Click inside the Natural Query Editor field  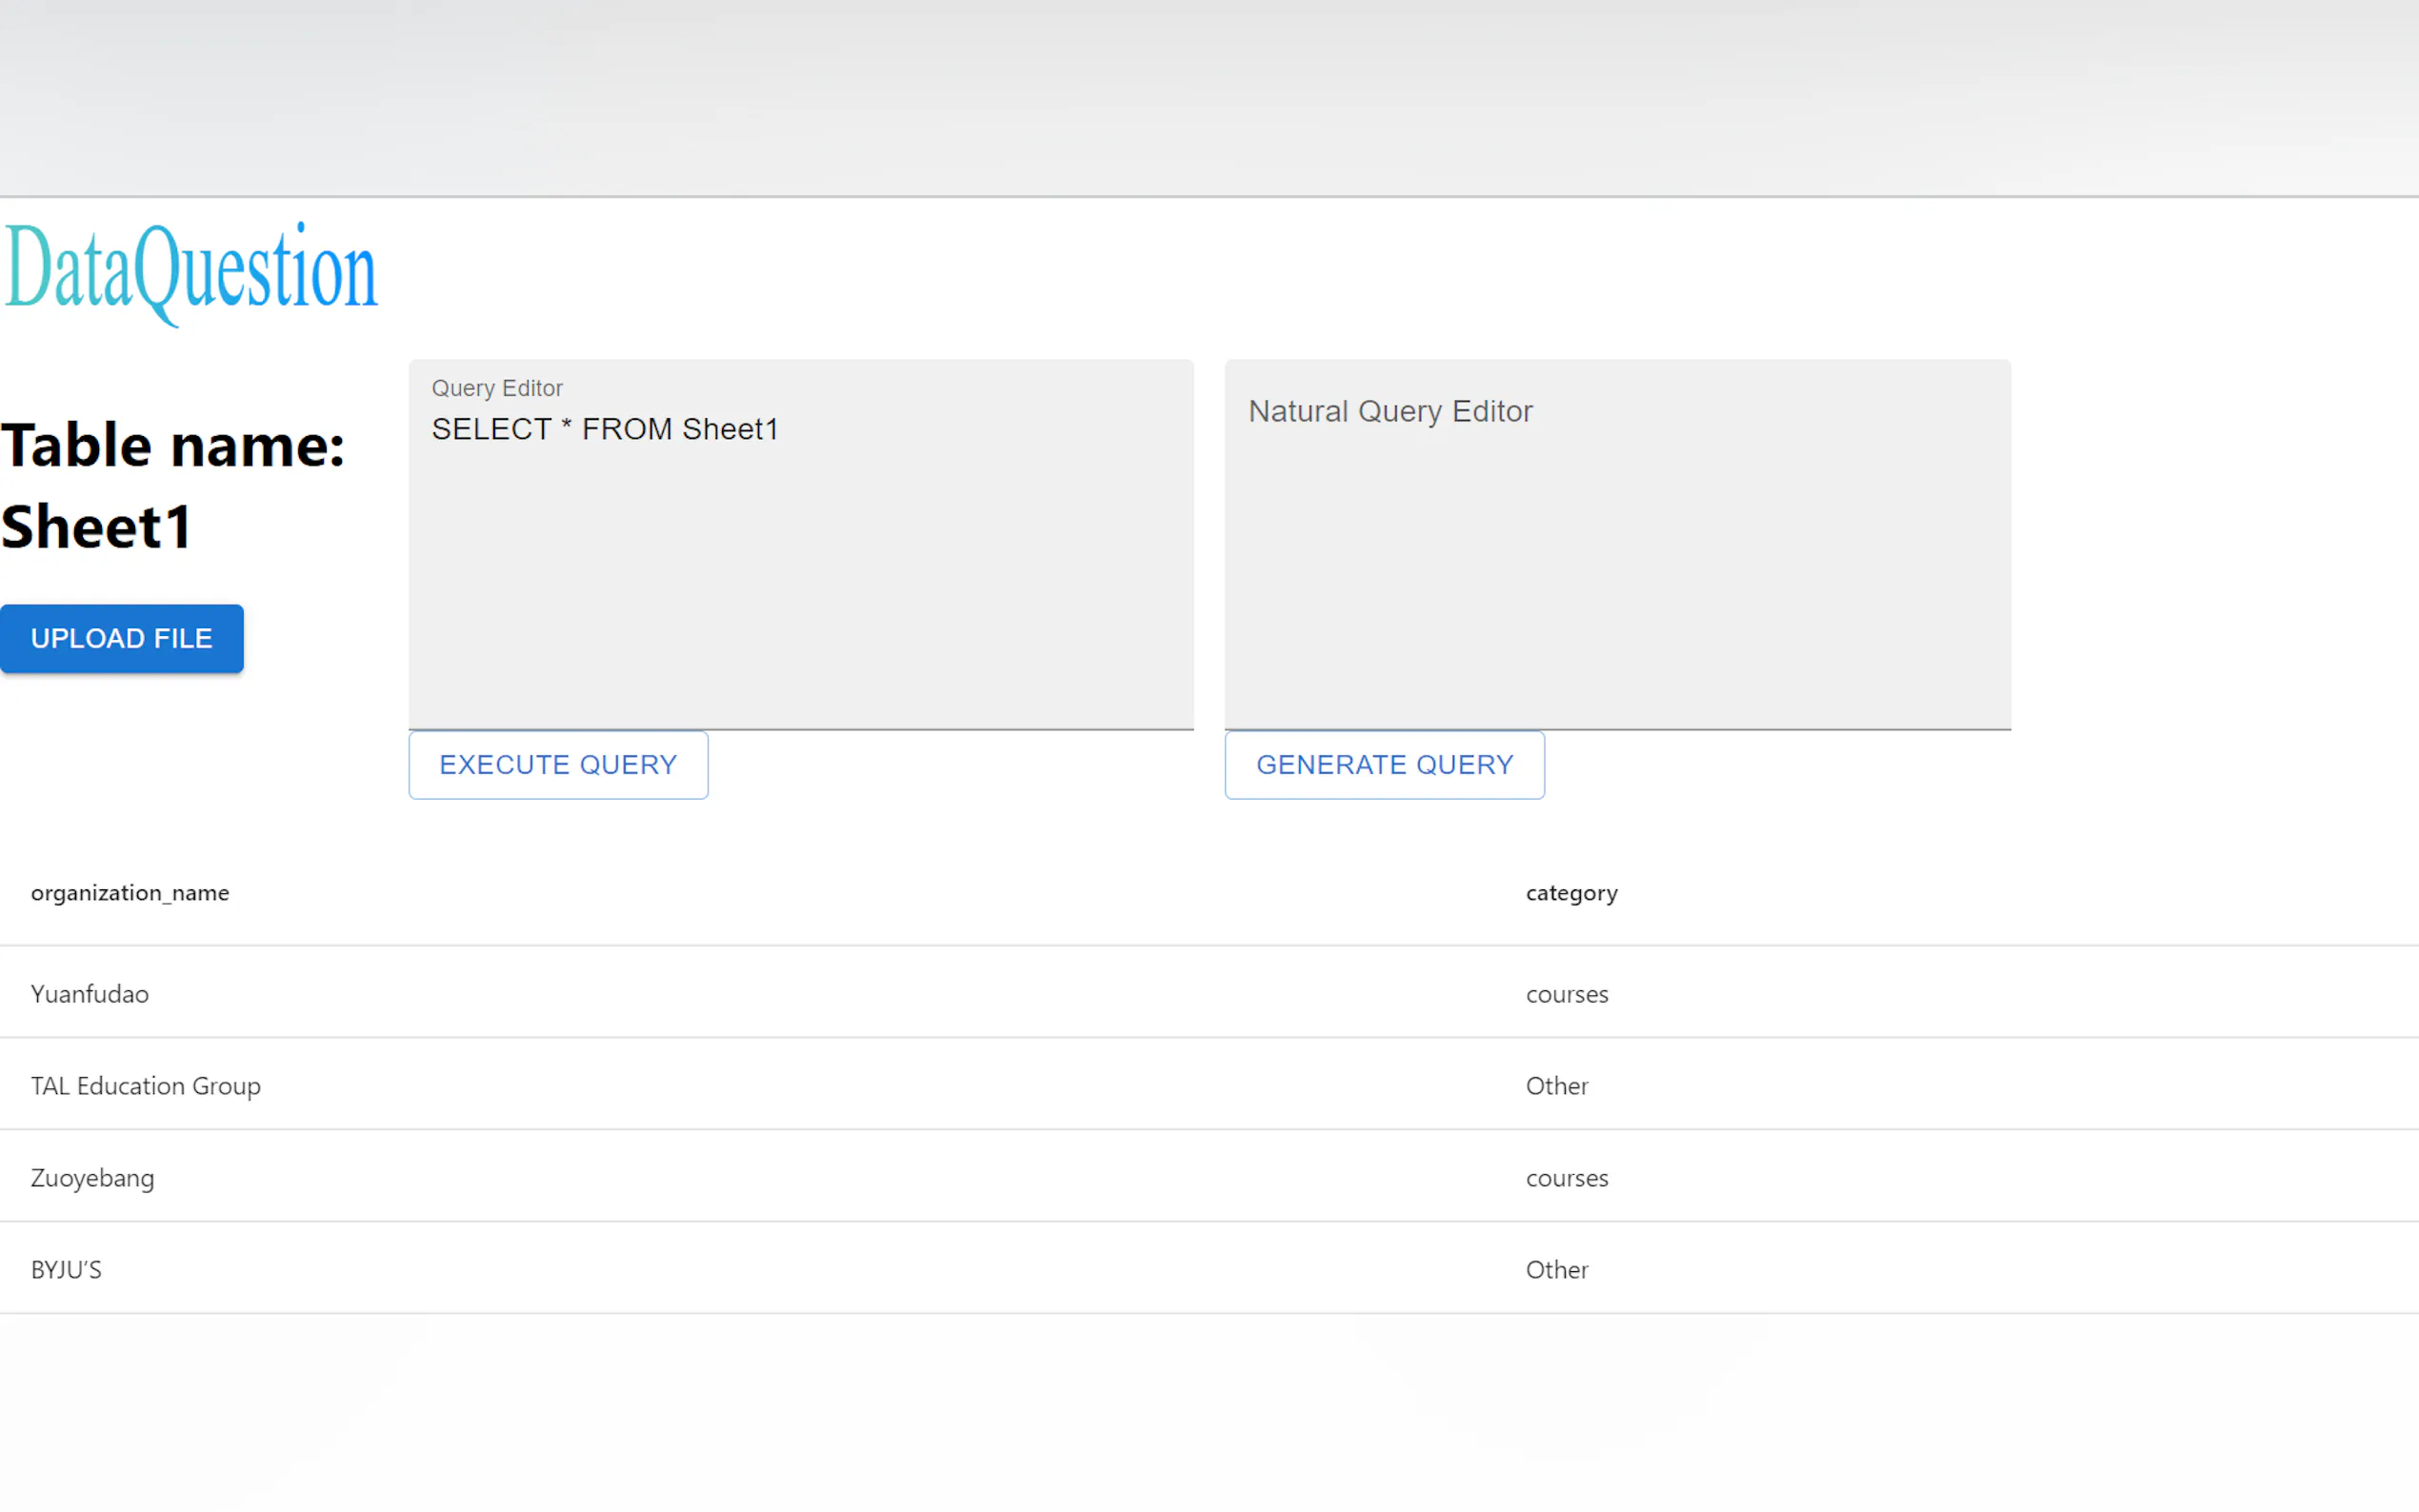point(1617,580)
